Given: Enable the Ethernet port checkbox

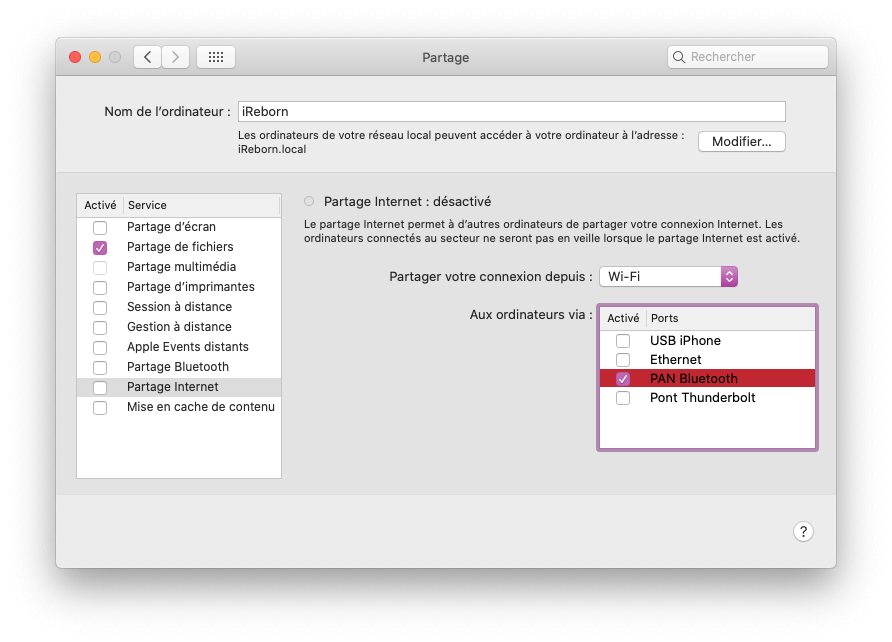Looking at the screenshot, I should (623, 360).
